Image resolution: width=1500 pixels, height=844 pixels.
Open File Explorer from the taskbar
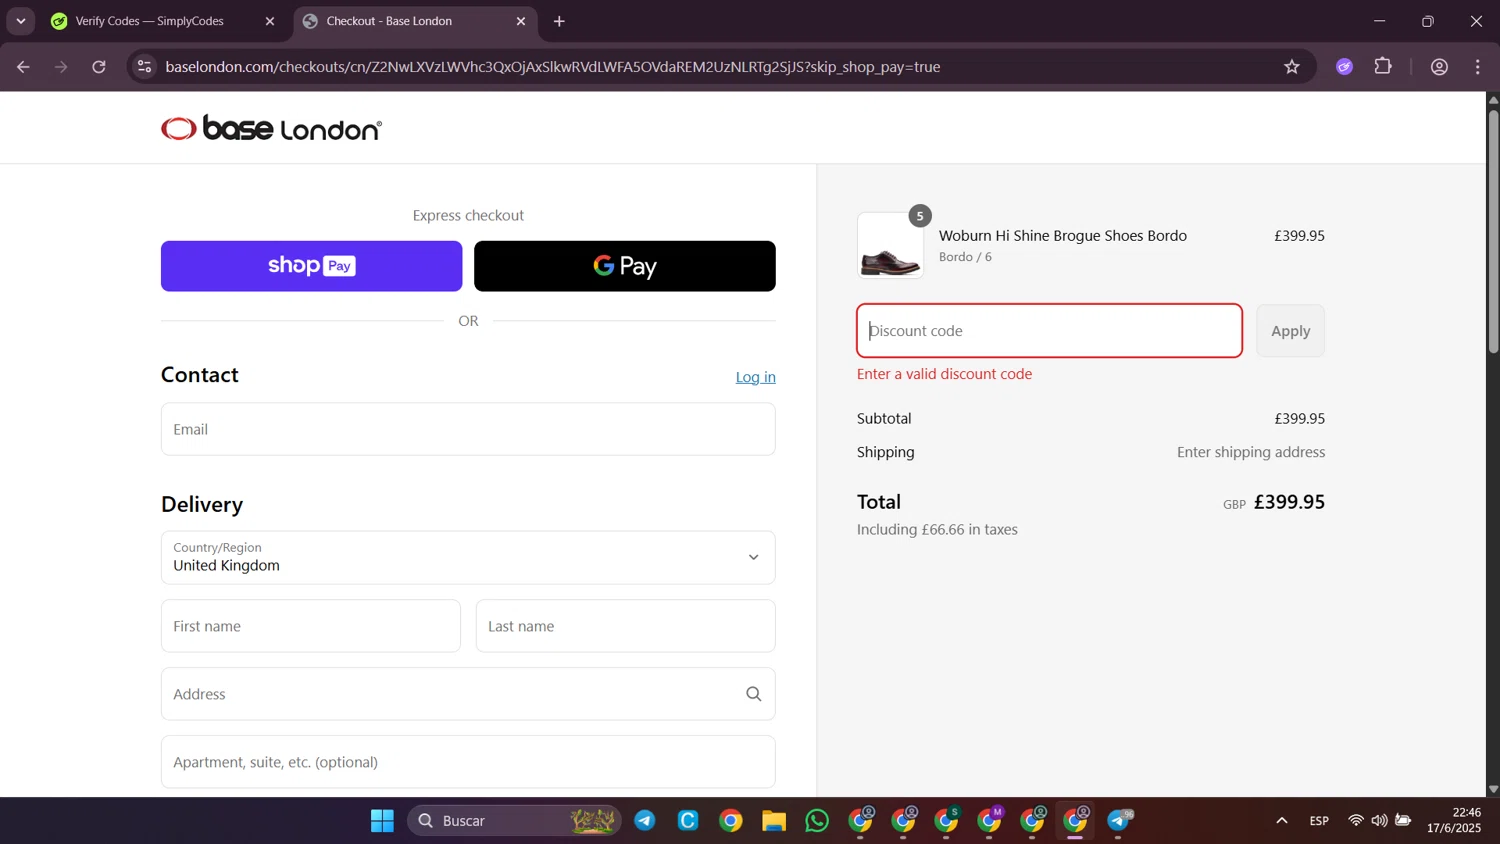[x=774, y=821]
